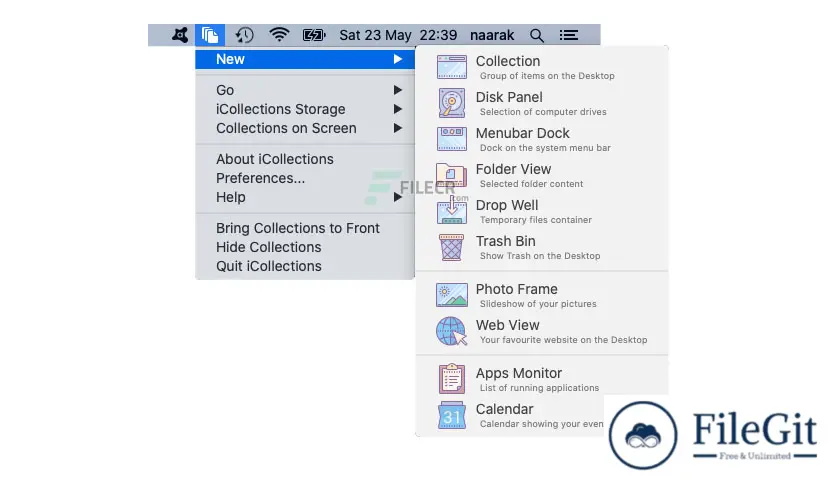Expand the Go submenu arrow
The image size is (836, 484).
[x=398, y=90]
